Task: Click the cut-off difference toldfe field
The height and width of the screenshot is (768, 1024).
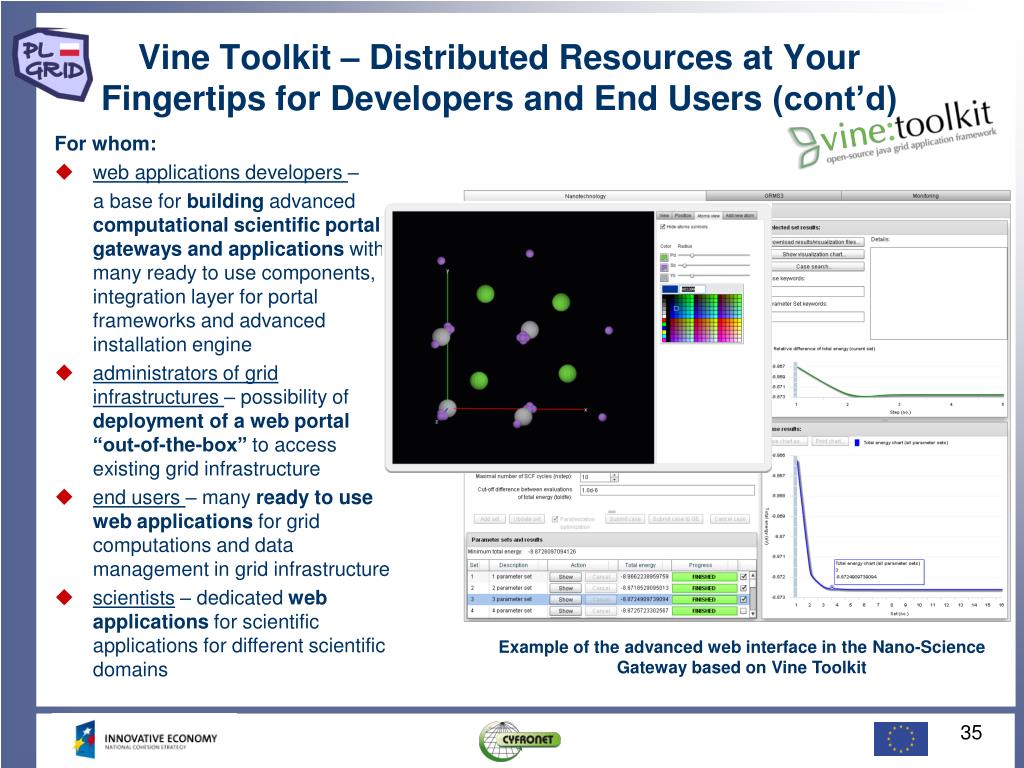Action: pos(667,490)
